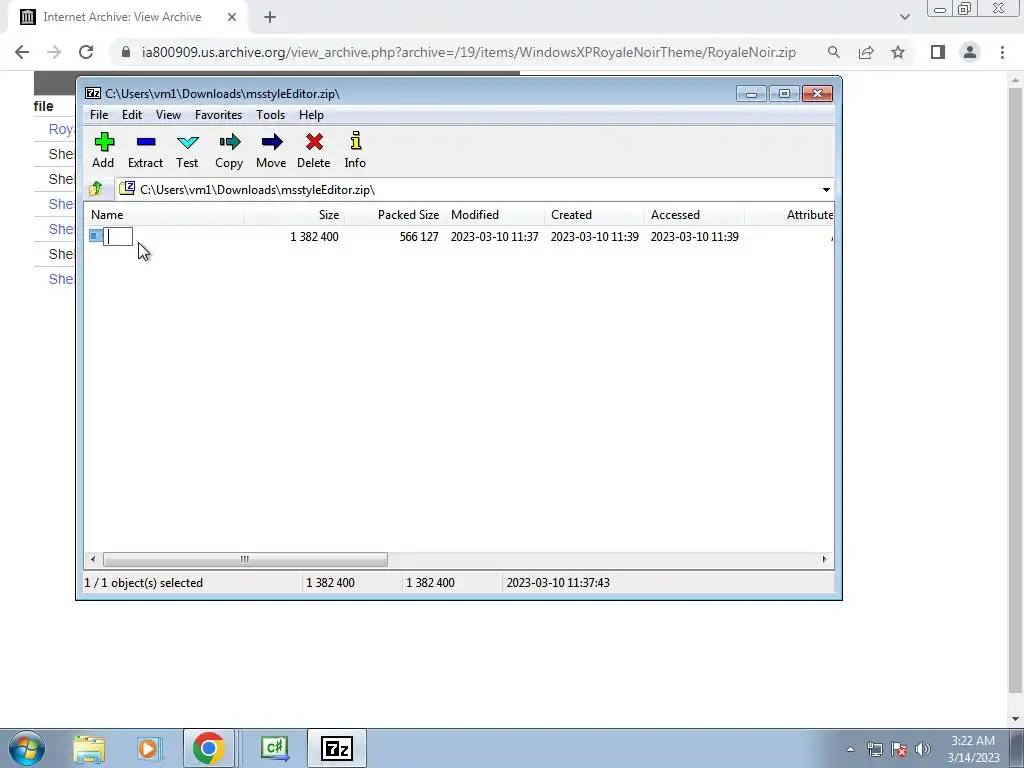Image resolution: width=1024 pixels, height=768 pixels.
Task: Show hidden tray icons arrow
Action: tap(850, 749)
